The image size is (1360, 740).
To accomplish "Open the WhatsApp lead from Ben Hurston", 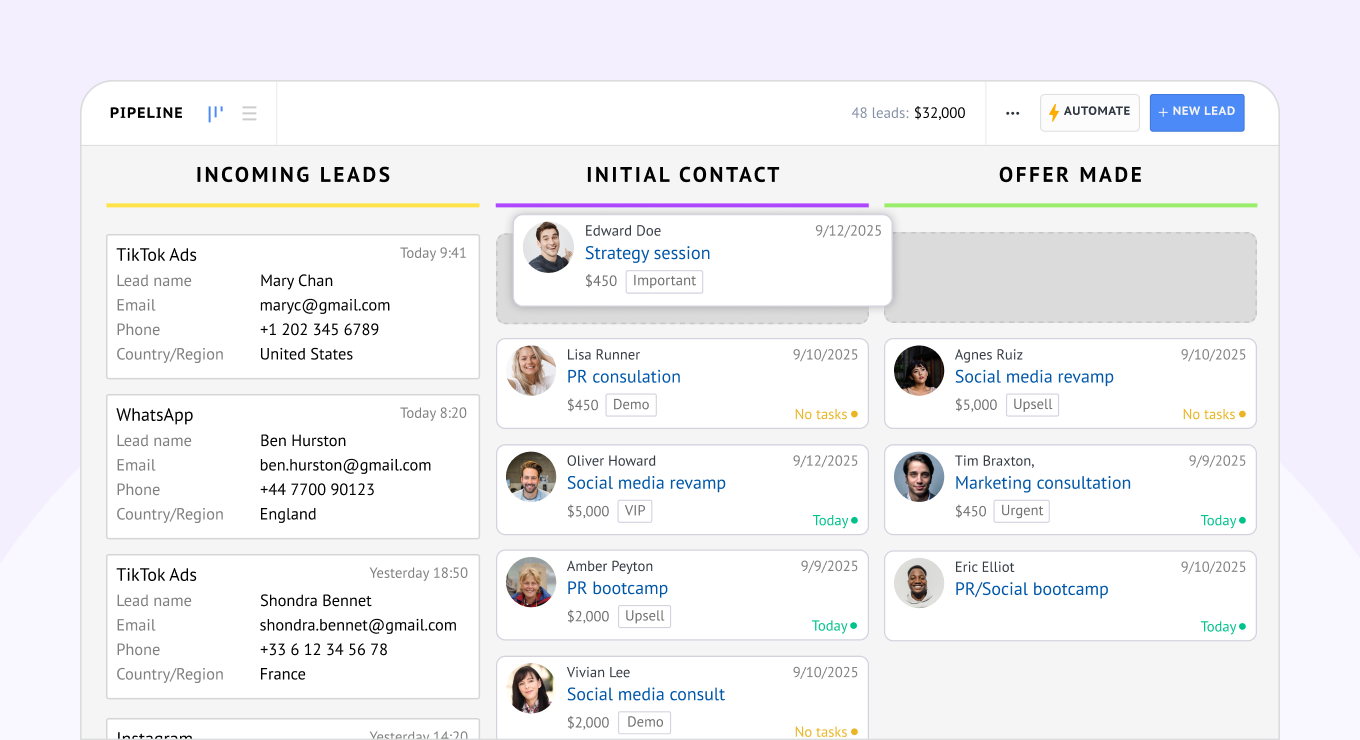I will pyautogui.click(x=293, y=465).
